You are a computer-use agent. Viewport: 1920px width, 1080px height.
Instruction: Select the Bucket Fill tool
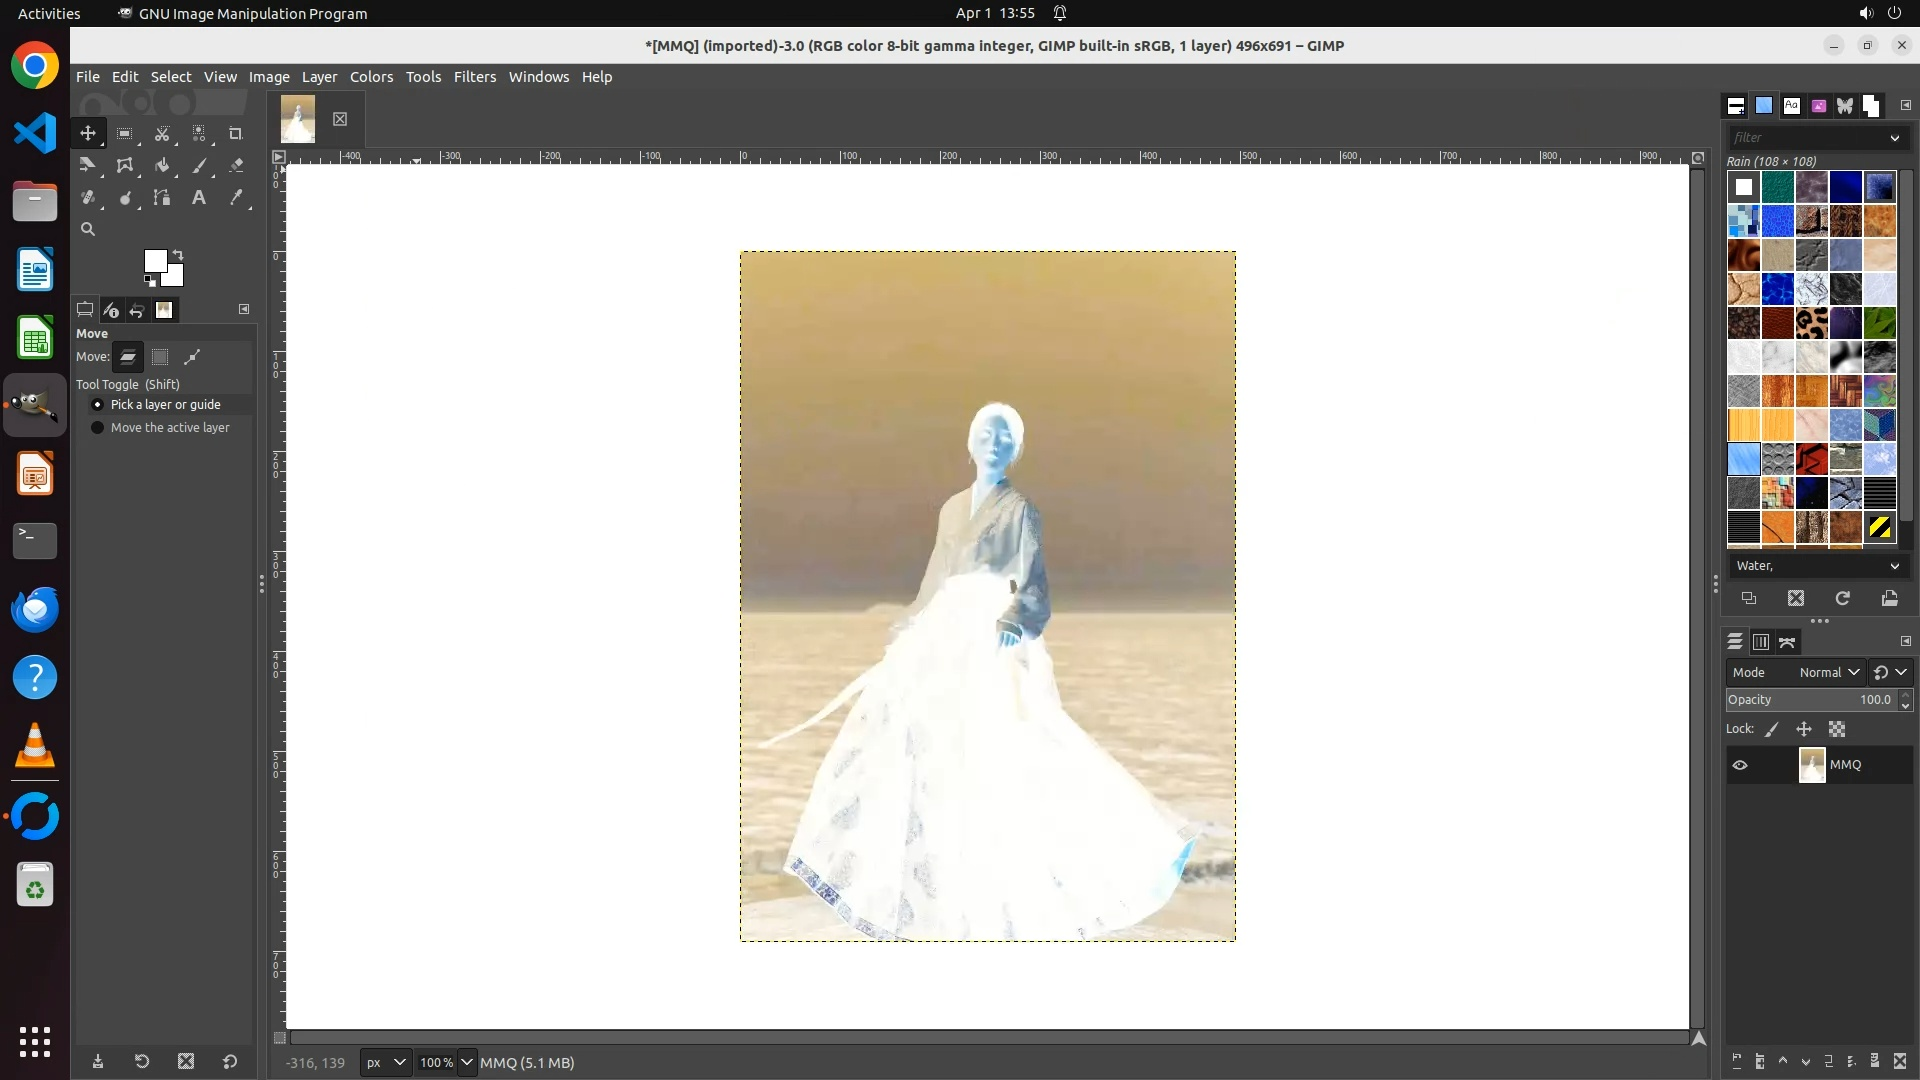click(162, 166)
